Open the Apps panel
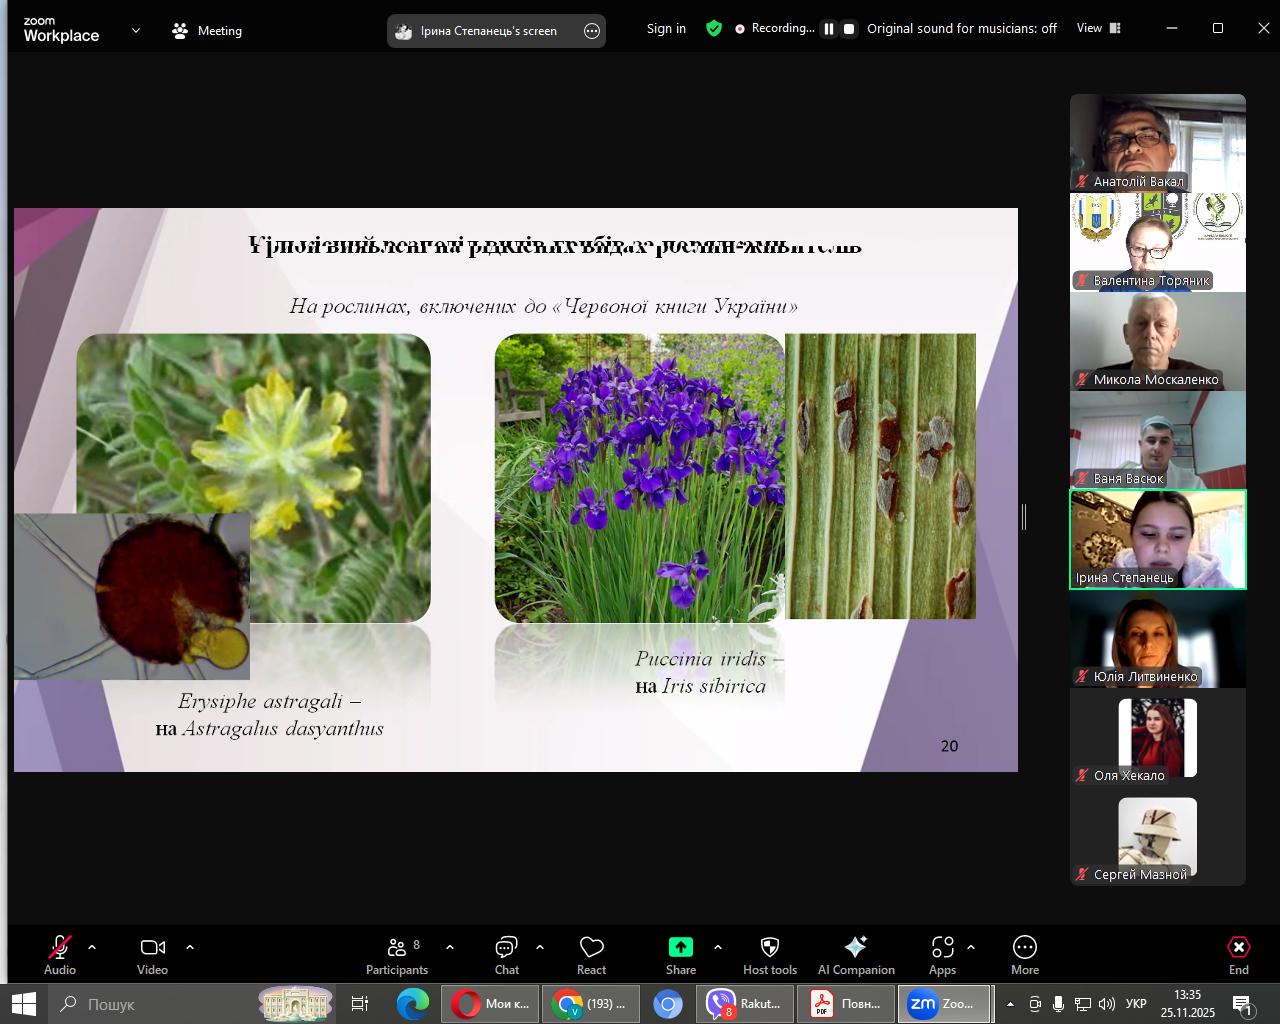 pos(942,954)
